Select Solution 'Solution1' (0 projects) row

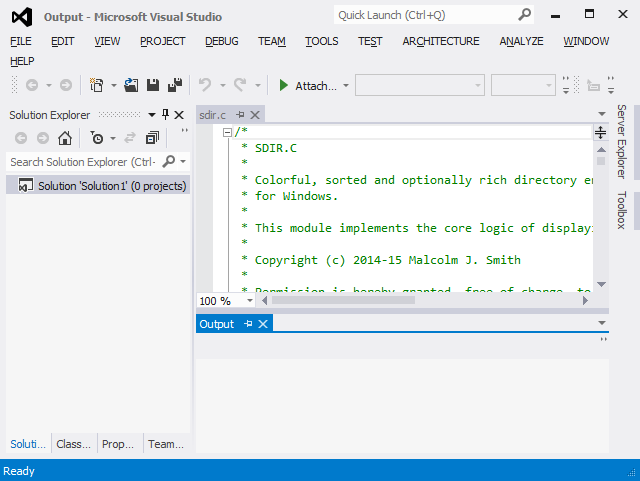point(98,185)
